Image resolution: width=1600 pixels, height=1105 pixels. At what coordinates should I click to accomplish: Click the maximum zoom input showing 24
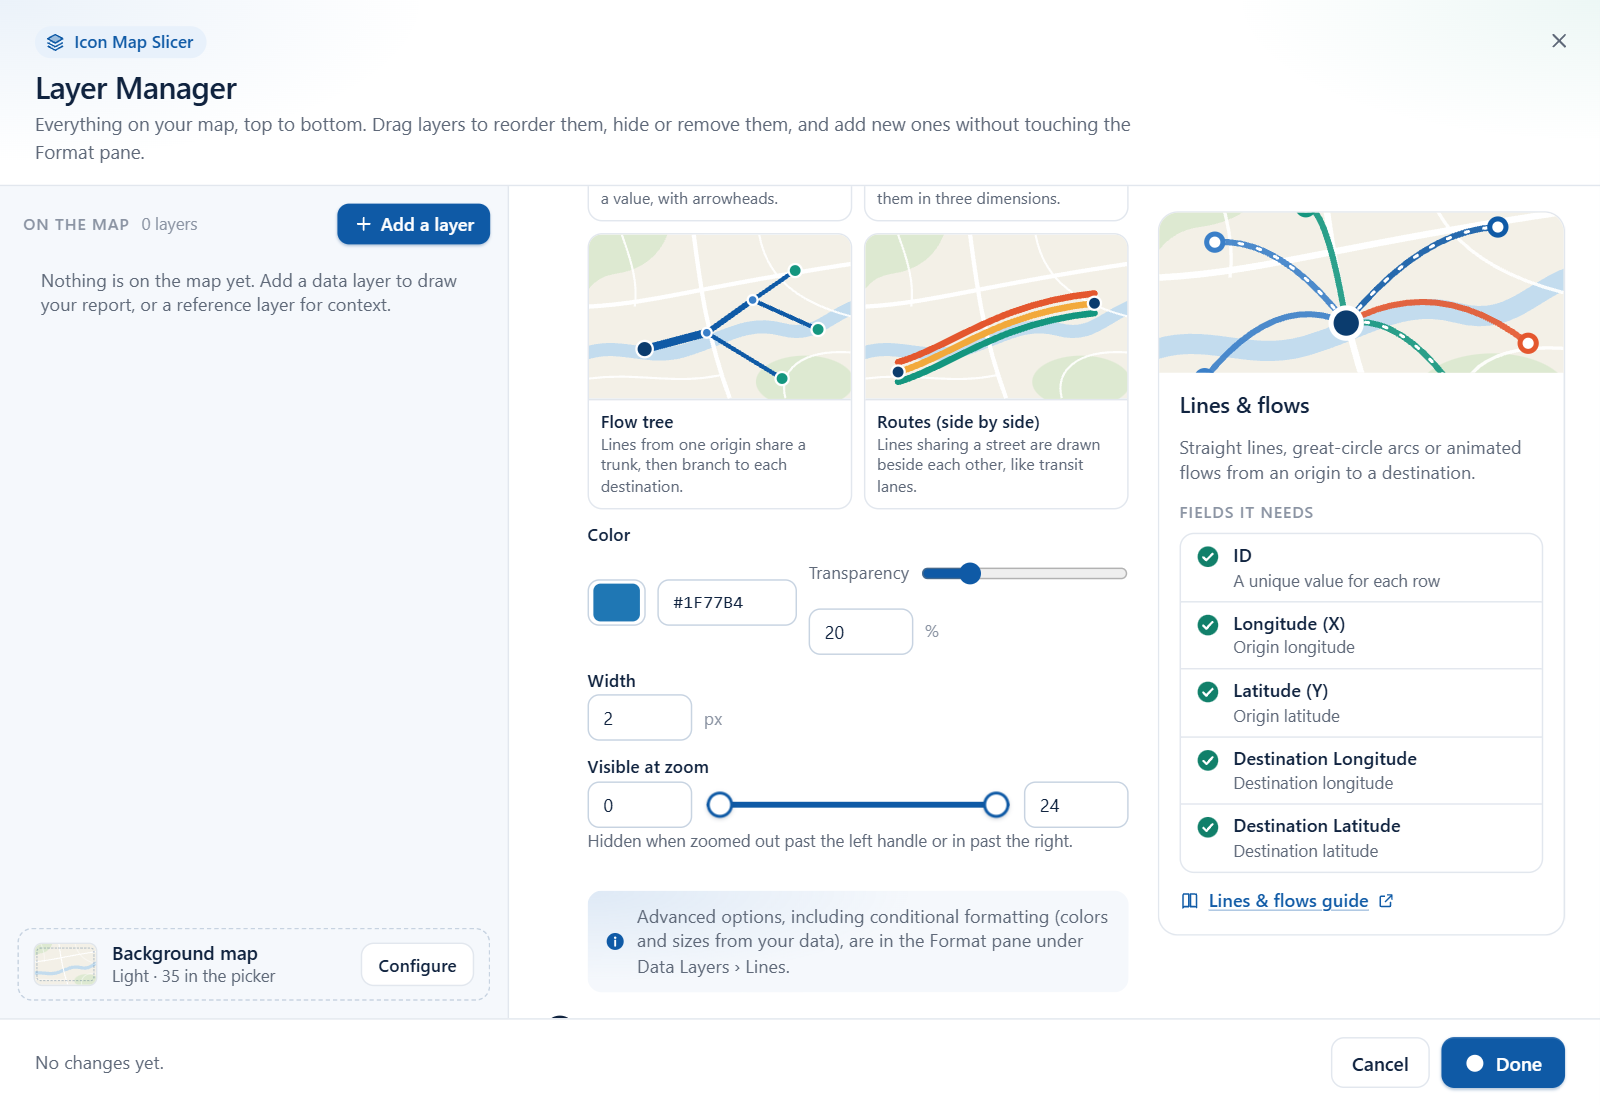tap(1076, 805)
